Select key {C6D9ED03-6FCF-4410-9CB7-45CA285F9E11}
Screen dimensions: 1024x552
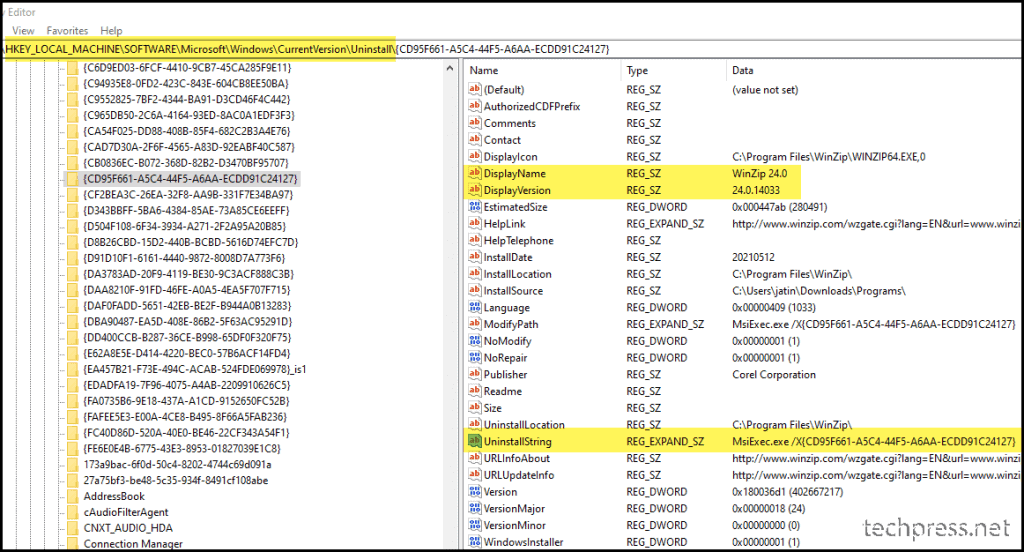(187, 67)
